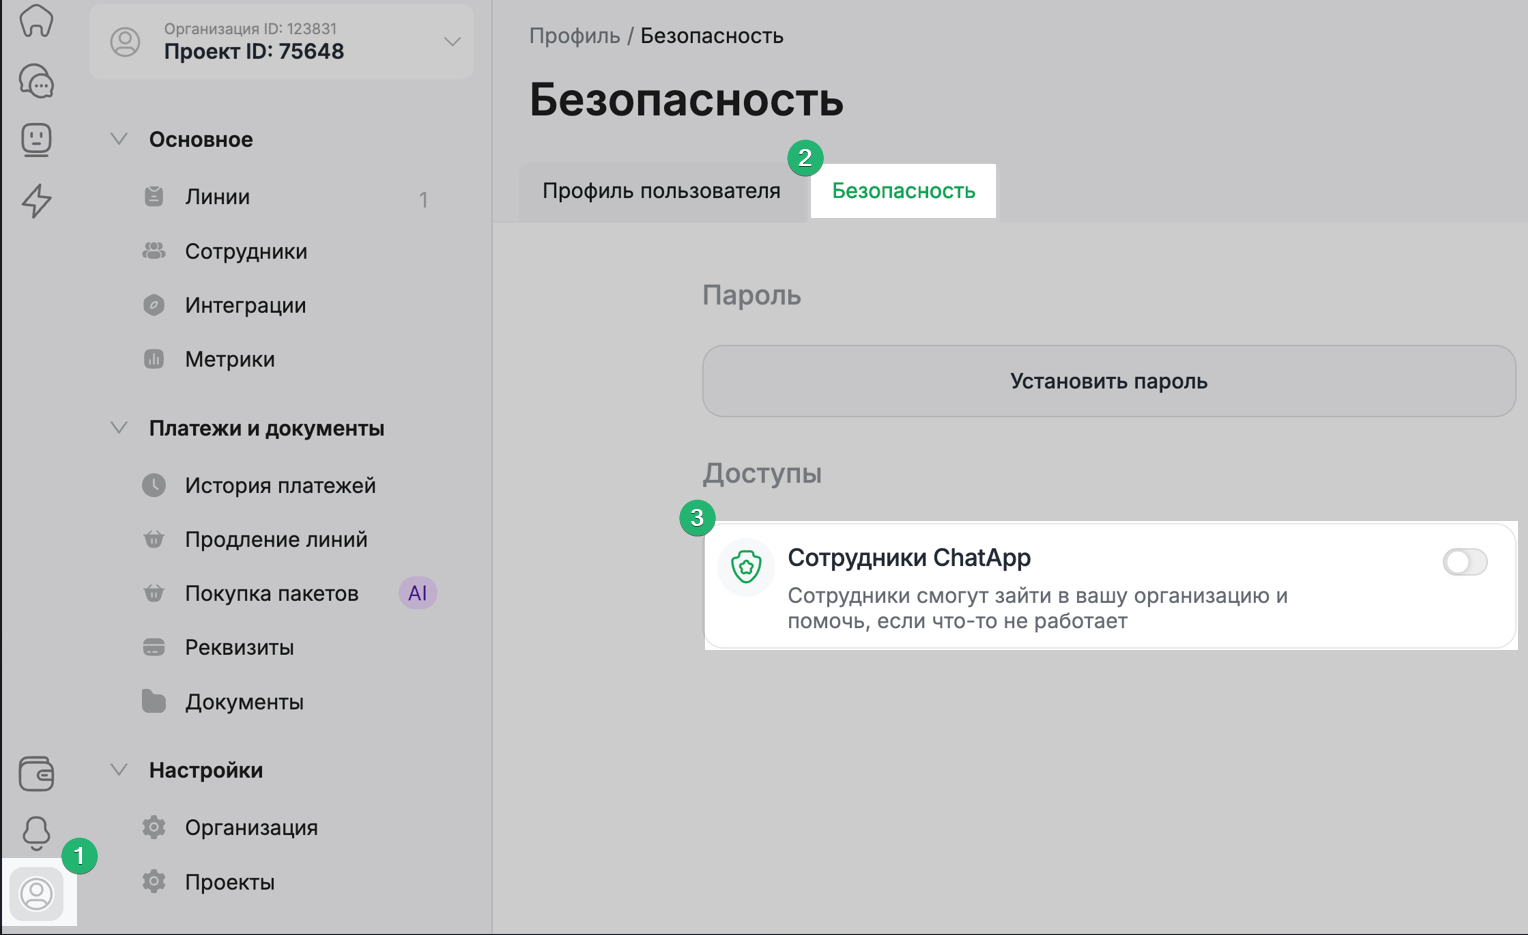Click the bot face icon in sidebar
Image resolution: width=1528 pixels, height=935 pixels.
pos(37,140)
